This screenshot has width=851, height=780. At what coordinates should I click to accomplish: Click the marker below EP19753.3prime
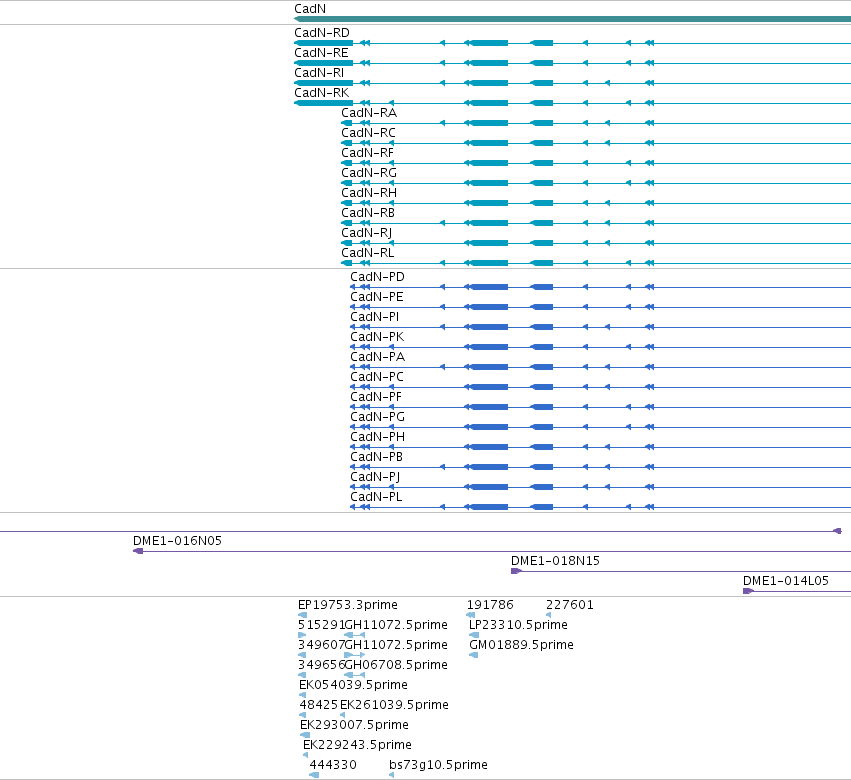(302, 615)
